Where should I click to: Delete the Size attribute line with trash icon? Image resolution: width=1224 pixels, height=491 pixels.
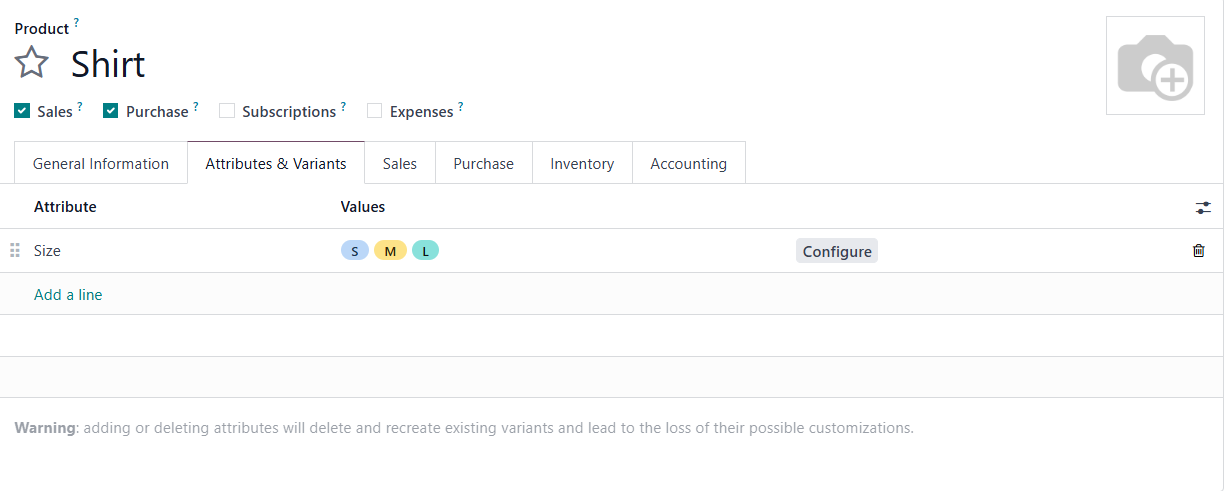coord(1198,251)
